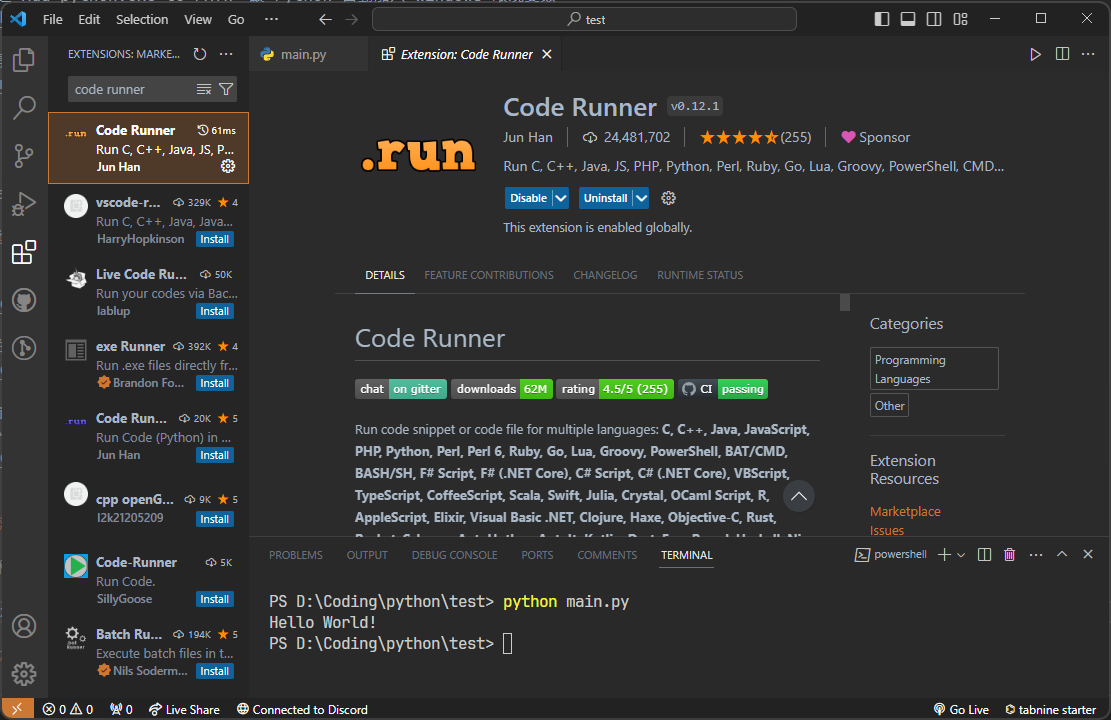The width and height of the screenshot is (1111, 720).
Task: Open the Accounts menu icon
Action: [24, 626]
